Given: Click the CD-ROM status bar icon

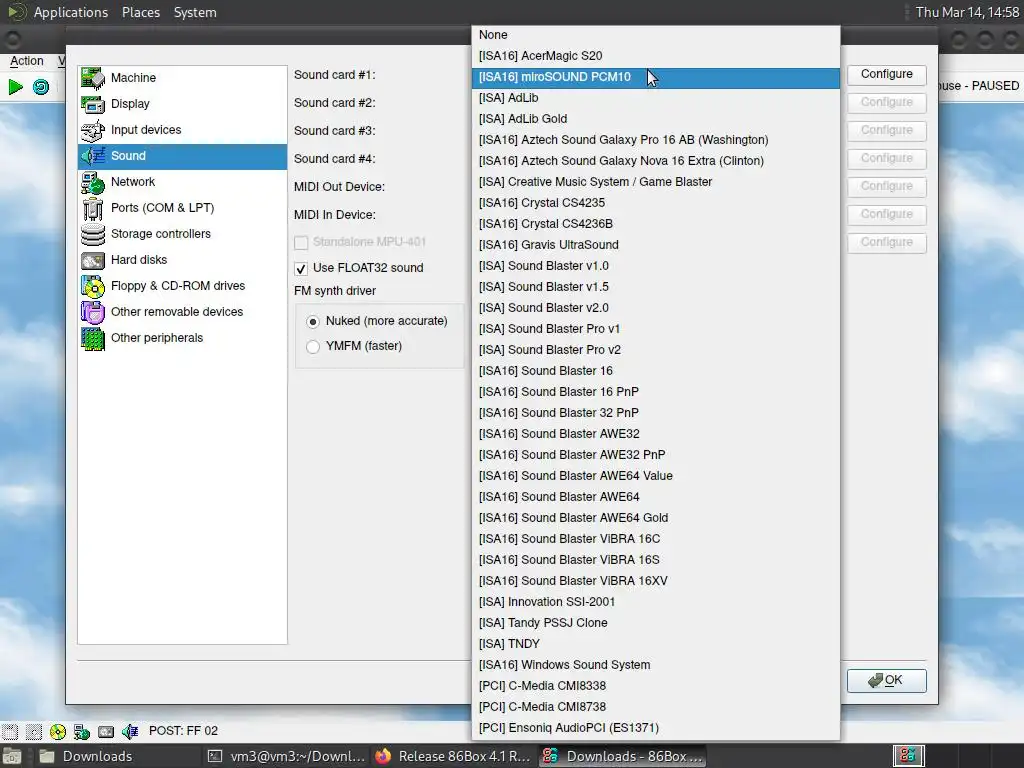Looking at the screenshot, I should (x=57, y=731).
